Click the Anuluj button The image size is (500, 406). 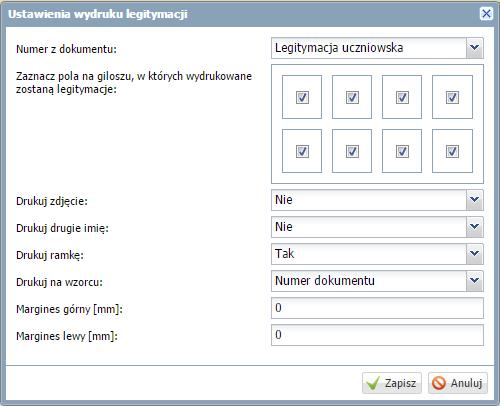pyautogui.click(x=458, y=383)
